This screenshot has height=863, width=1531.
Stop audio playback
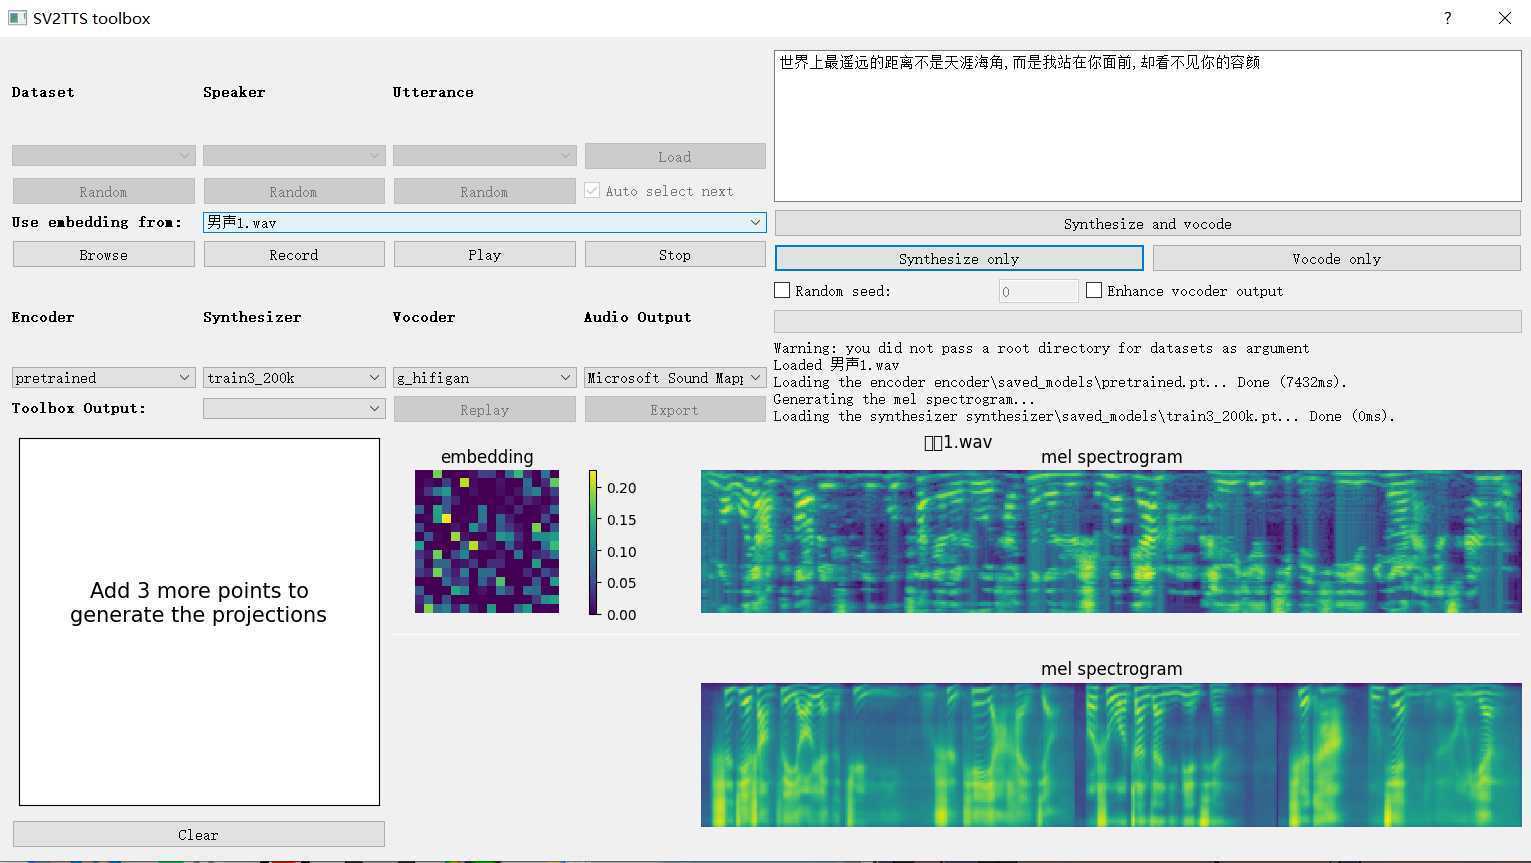tap(674, 255)
